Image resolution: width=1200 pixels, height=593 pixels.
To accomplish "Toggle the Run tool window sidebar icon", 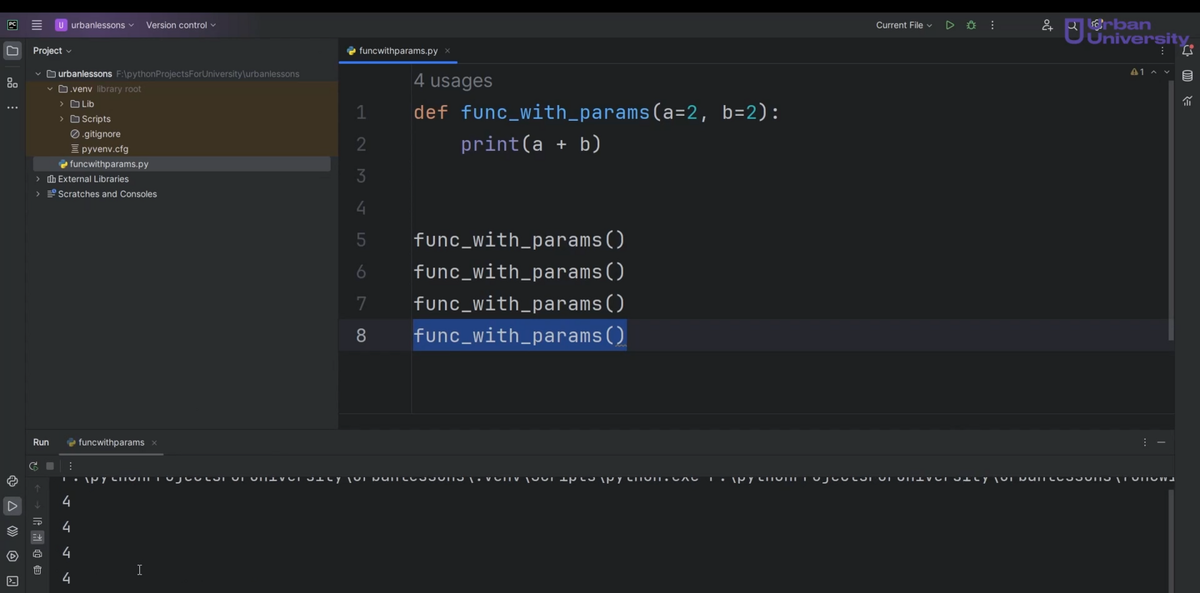I will click(x=12, y=506).
